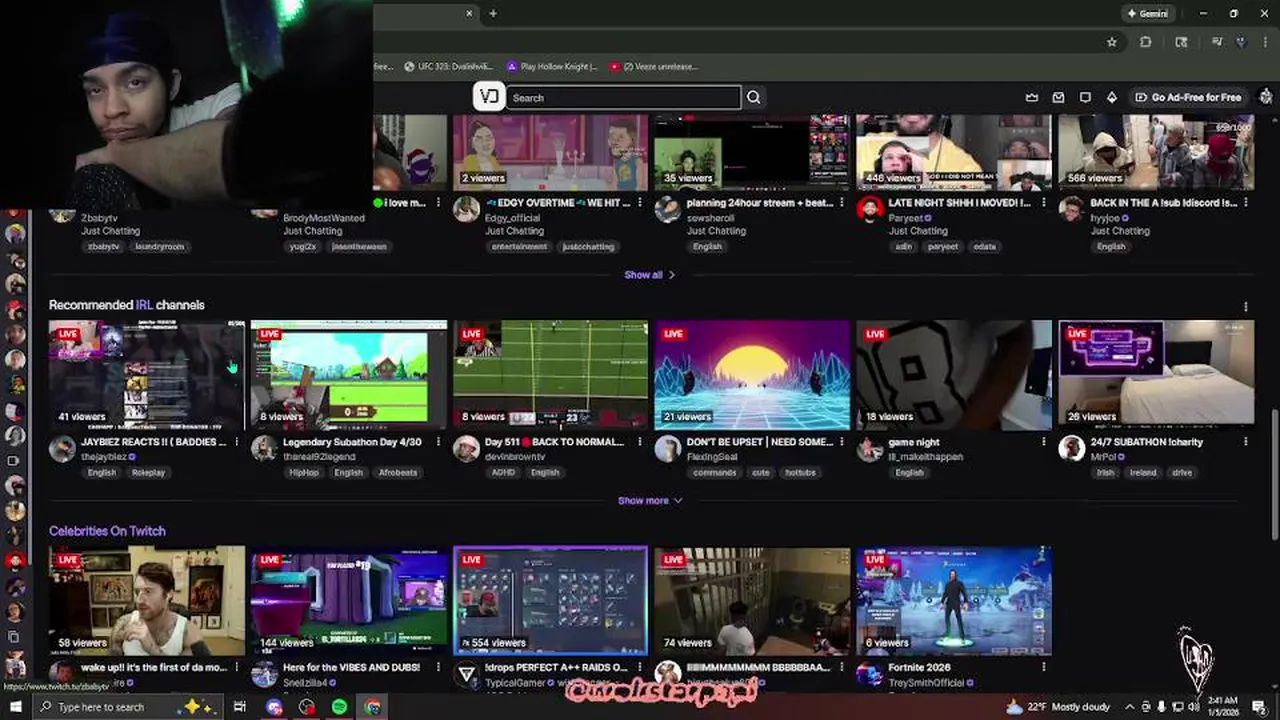Image resolution: width=1280 pixels, height=720 pixels.
Task: Open a new browser tab
Action: click(493, 13)
